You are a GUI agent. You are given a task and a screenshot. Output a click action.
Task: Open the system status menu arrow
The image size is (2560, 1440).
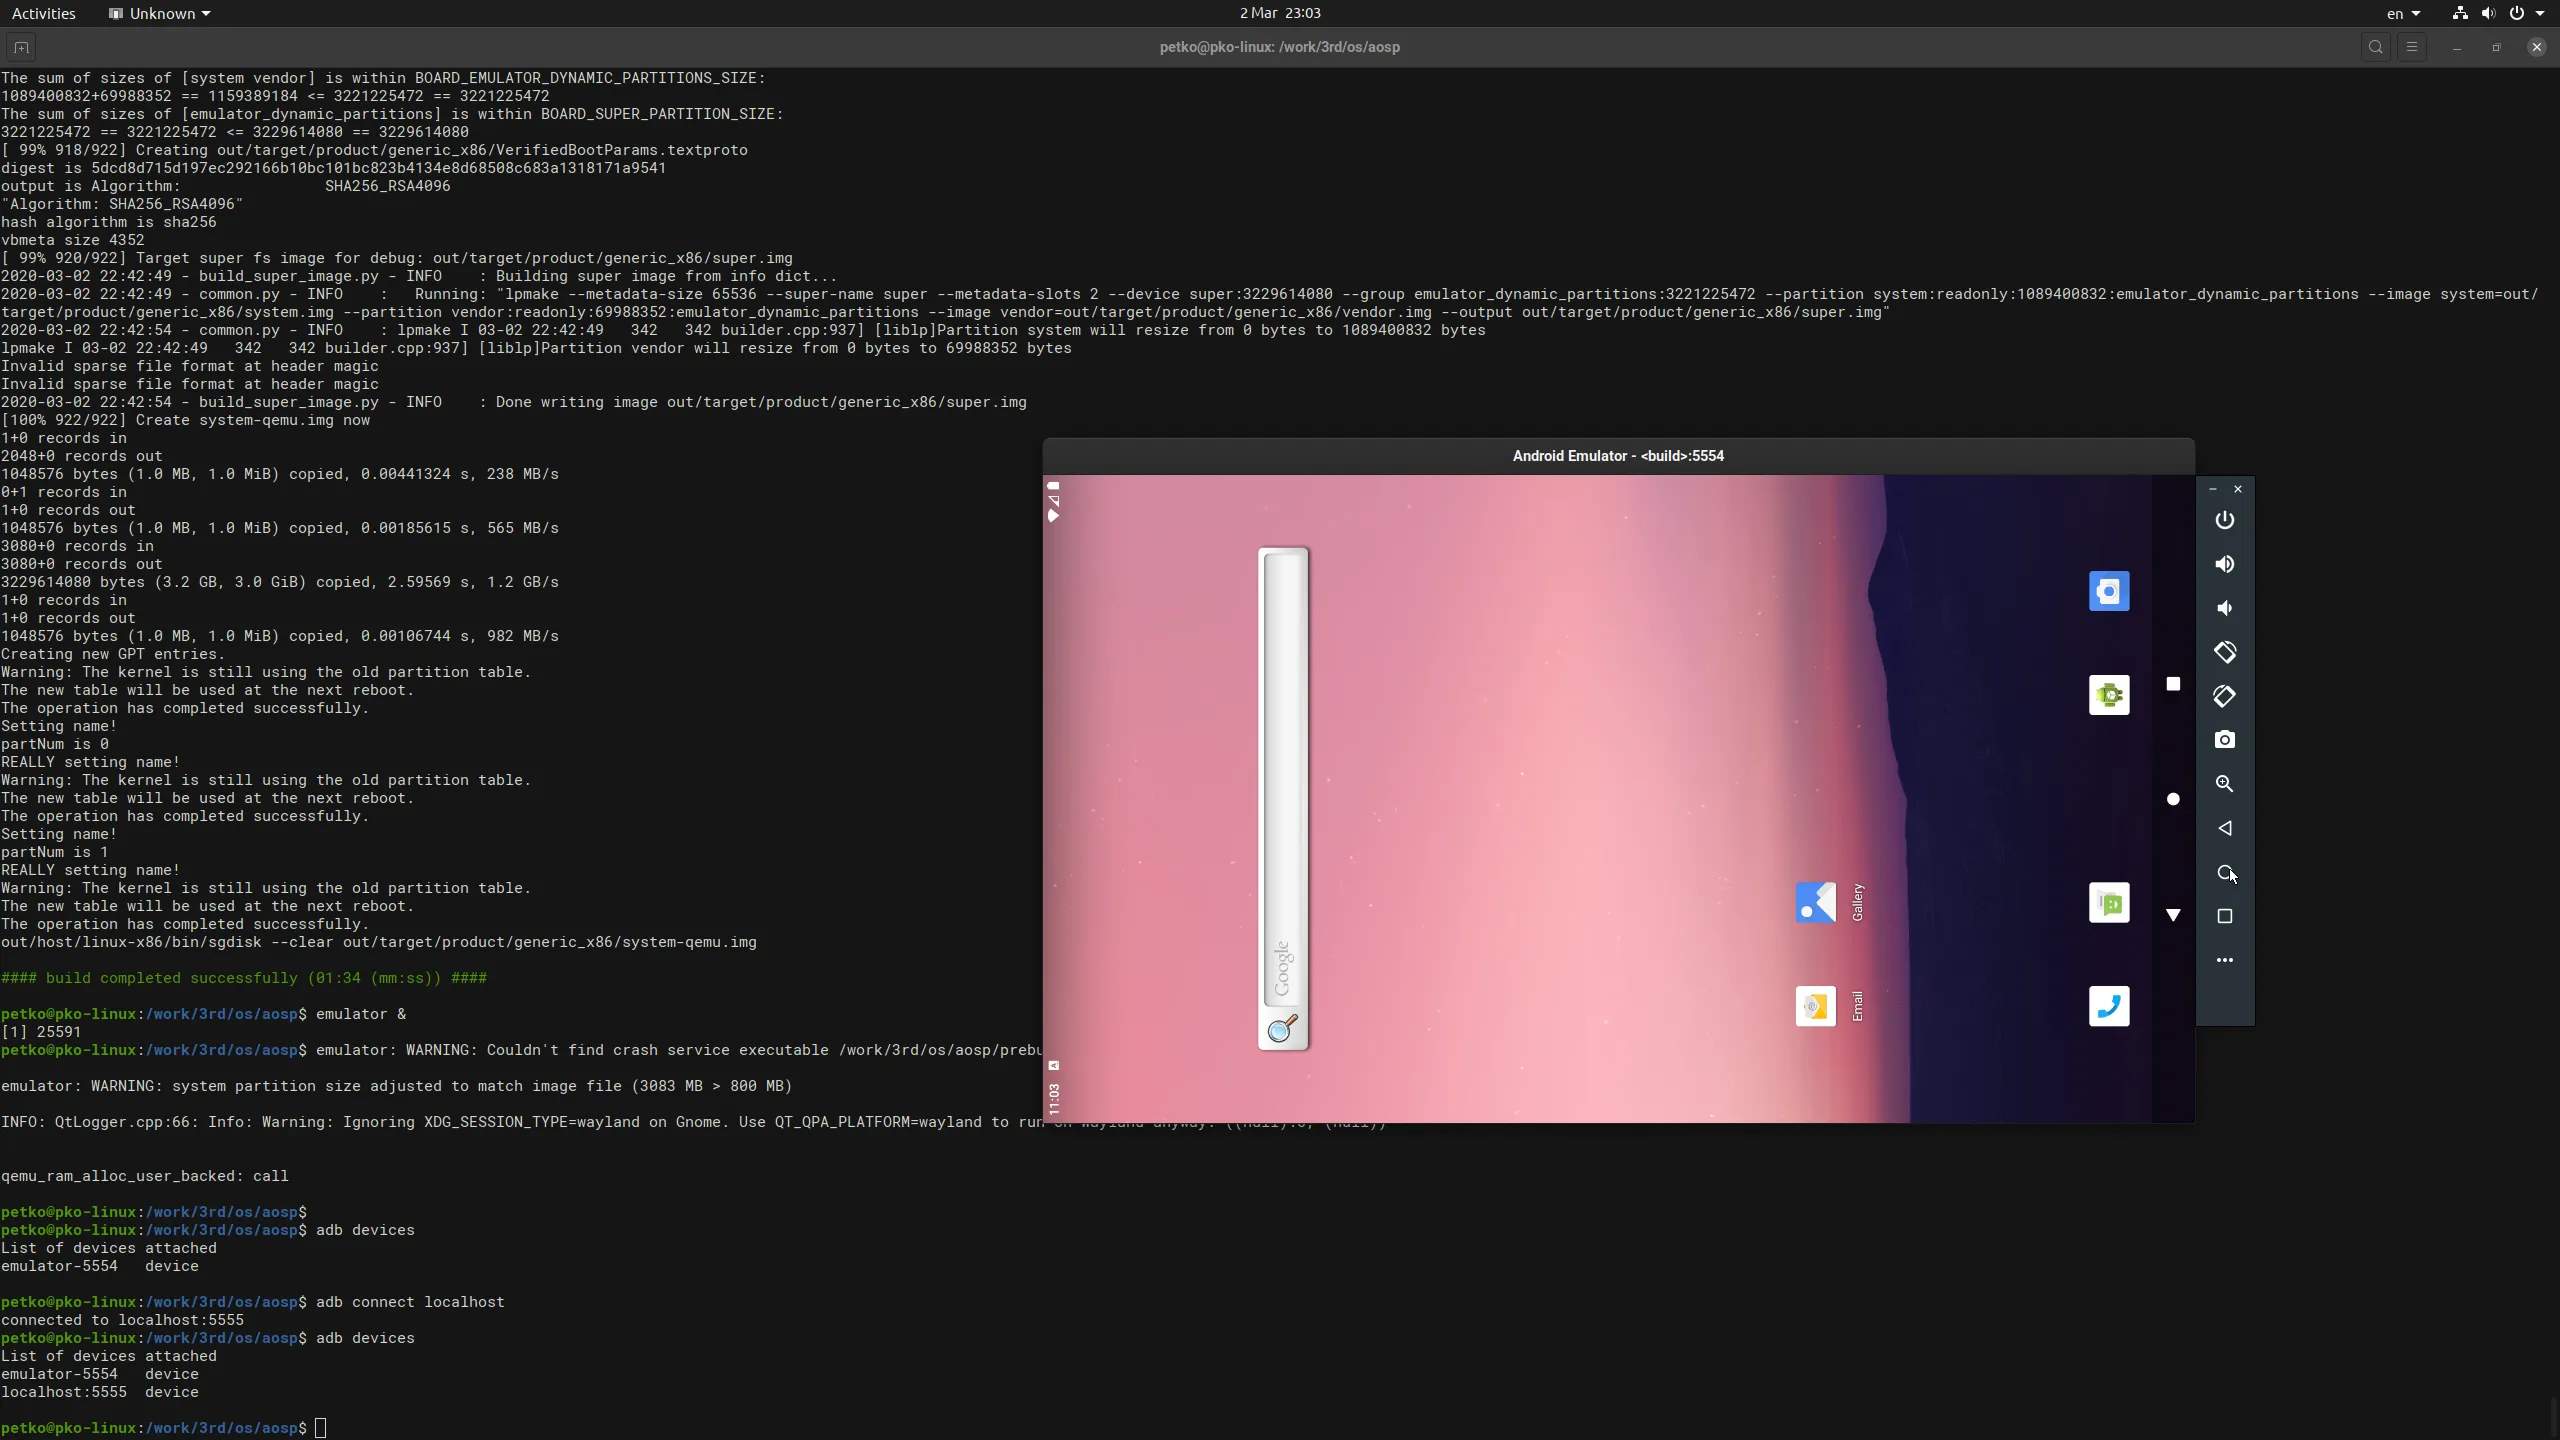[2541, 13]
